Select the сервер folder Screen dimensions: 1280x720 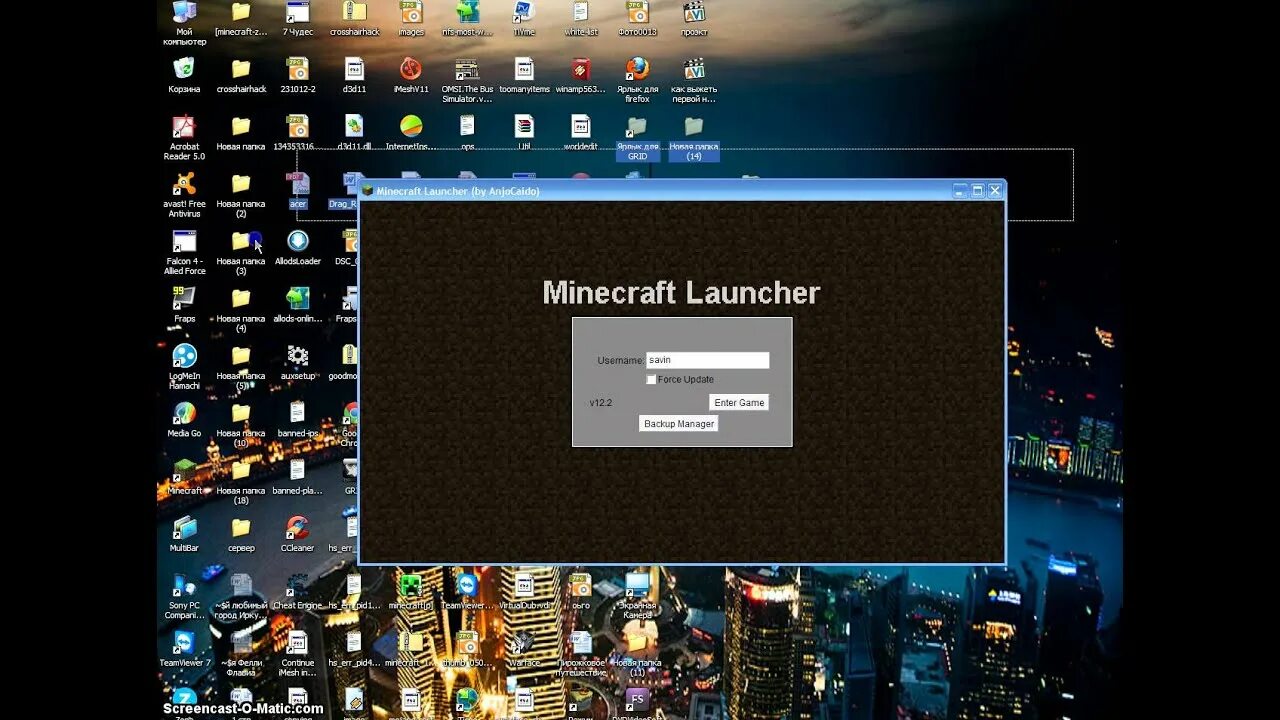pyautogui.click(x=241, y=527)
